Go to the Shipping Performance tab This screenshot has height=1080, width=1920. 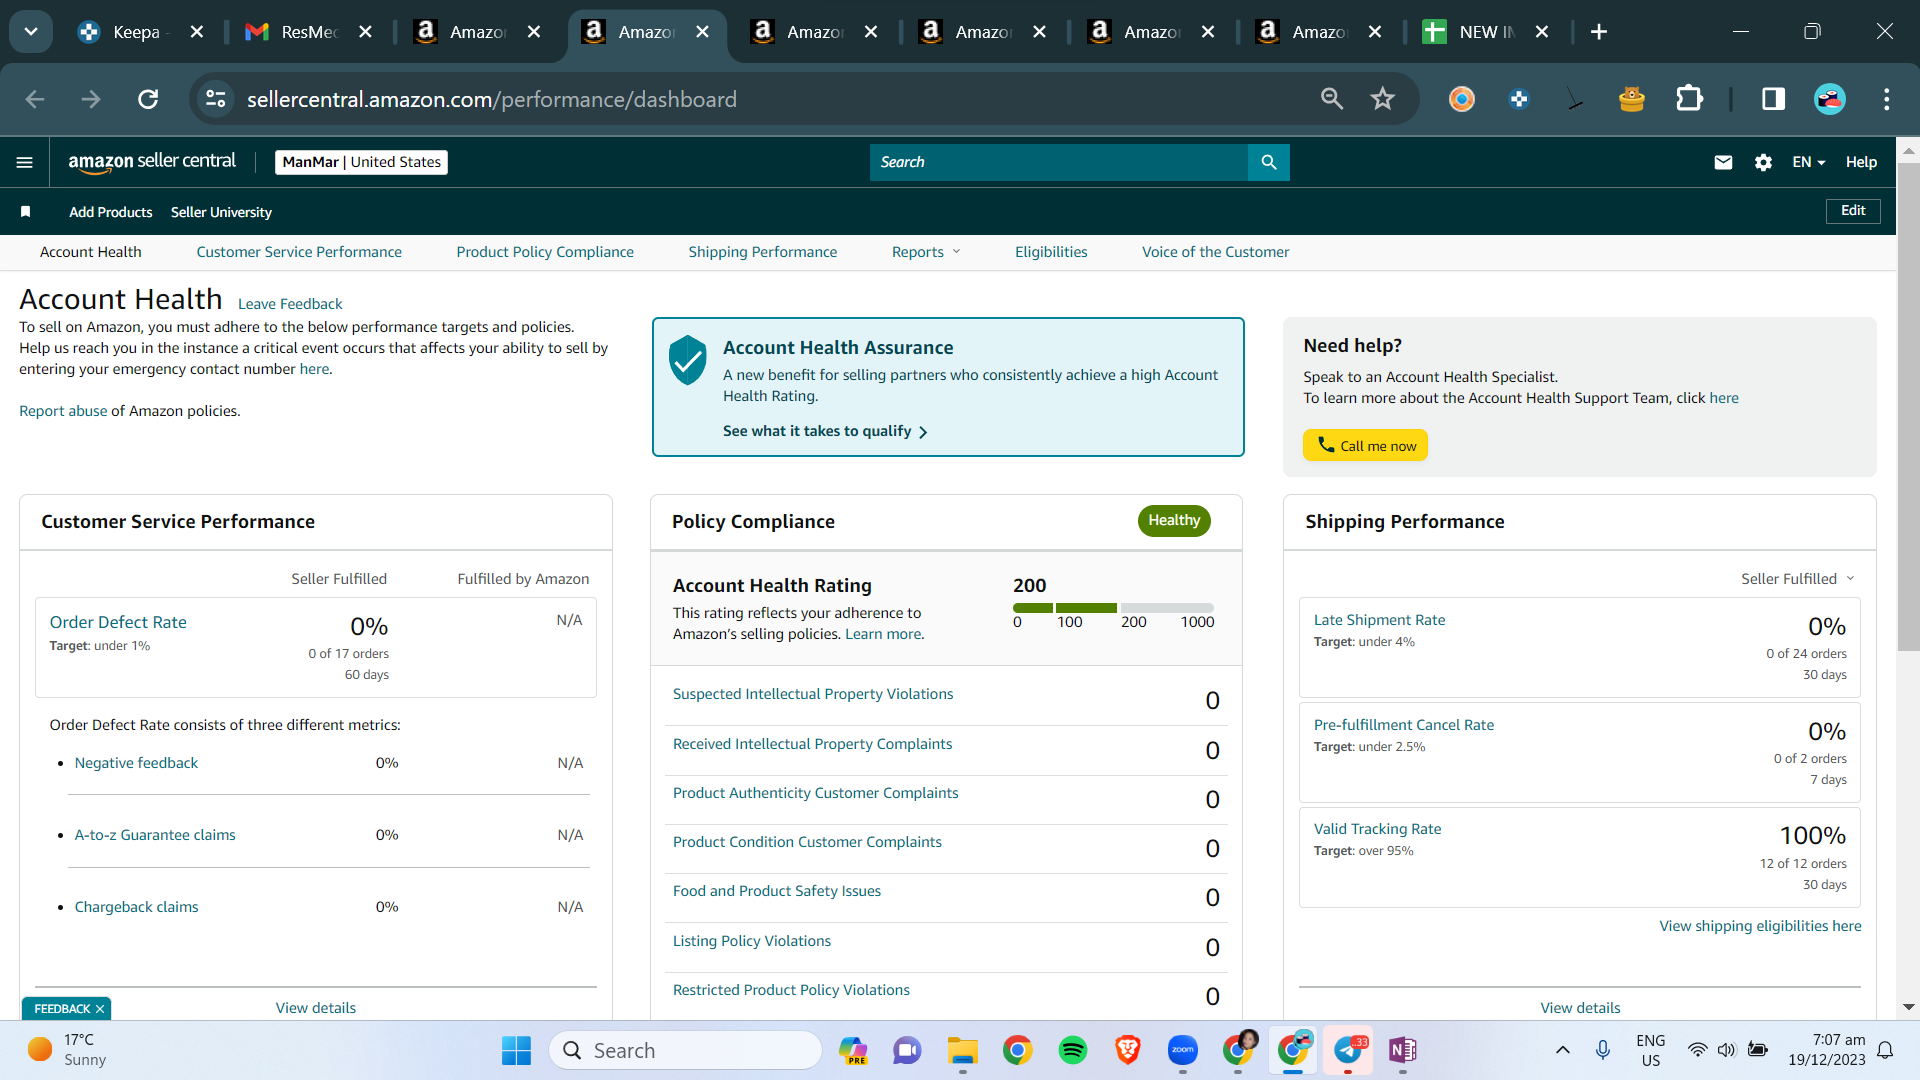point(763,252)
